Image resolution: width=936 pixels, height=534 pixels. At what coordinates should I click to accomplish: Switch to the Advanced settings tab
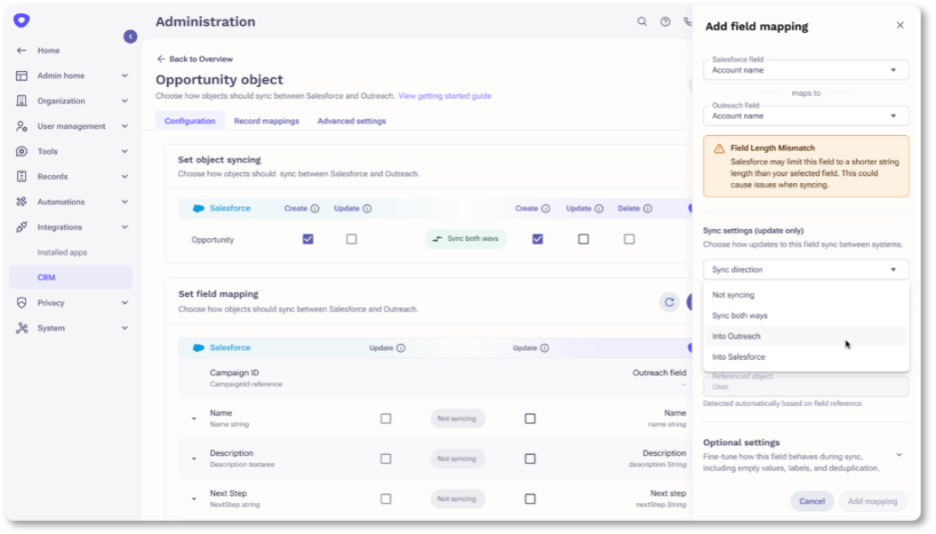[x=352, y=121]
